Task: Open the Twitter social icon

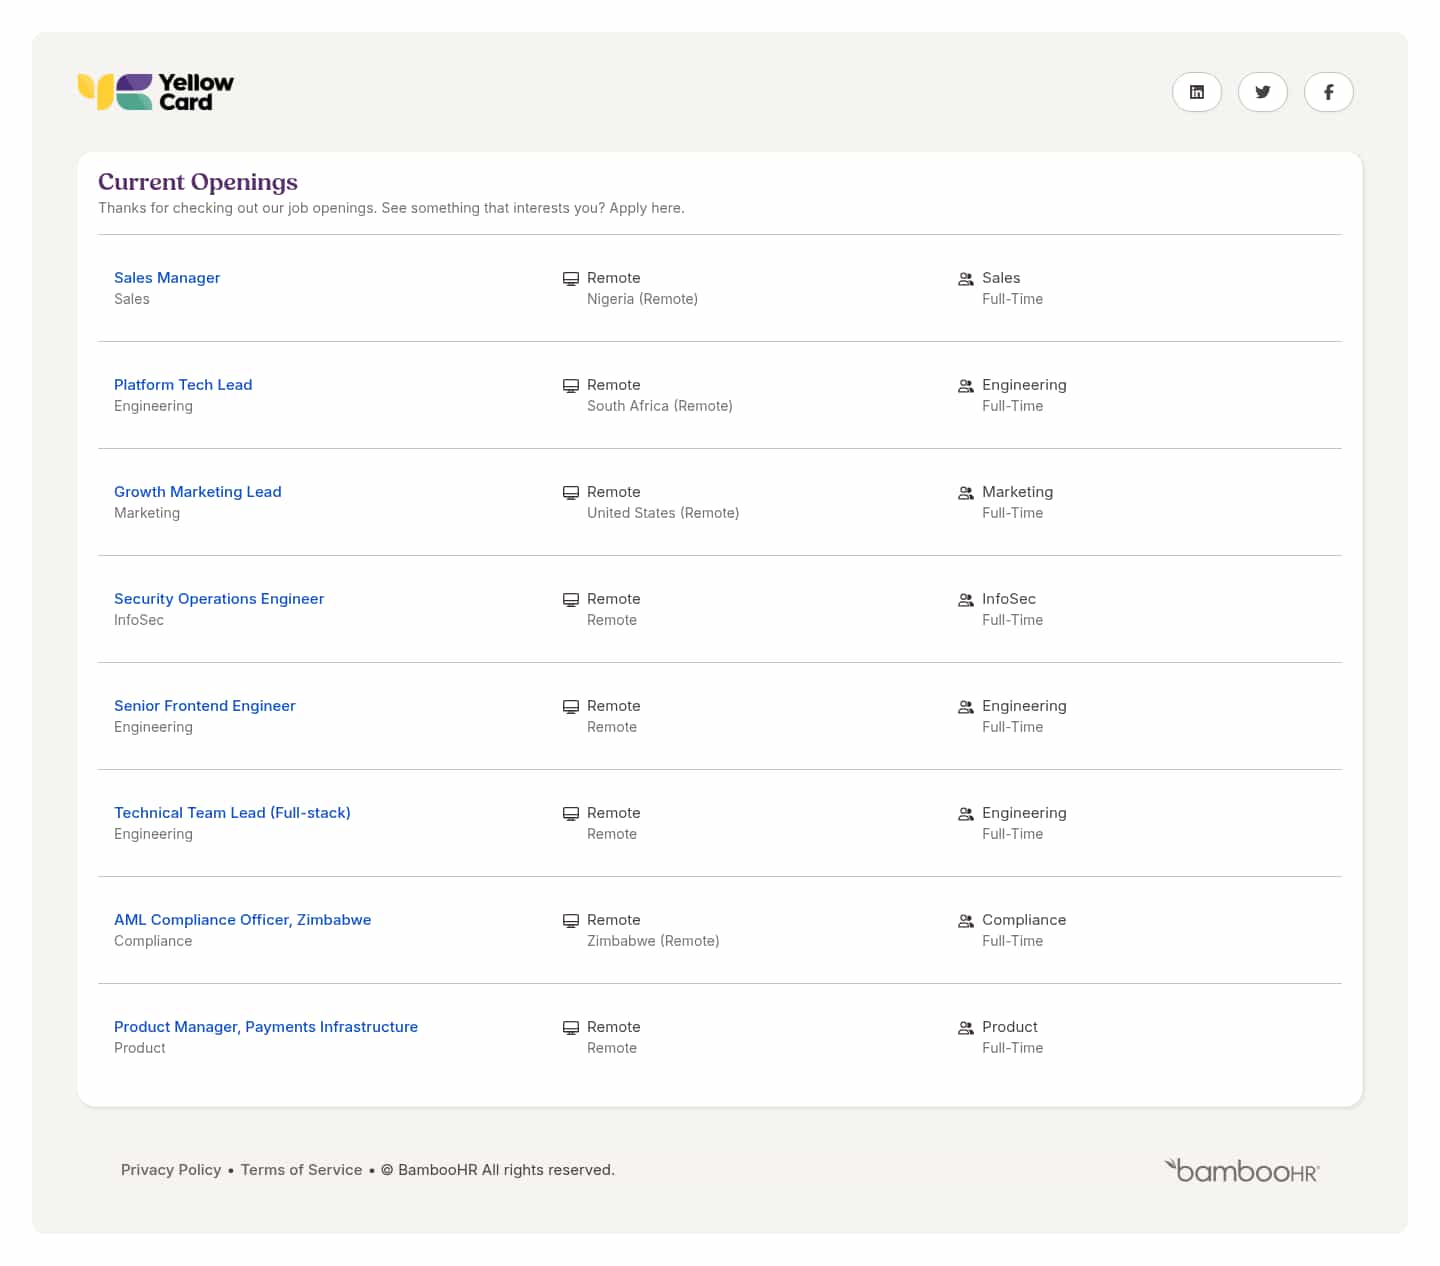Action: 1263,92
